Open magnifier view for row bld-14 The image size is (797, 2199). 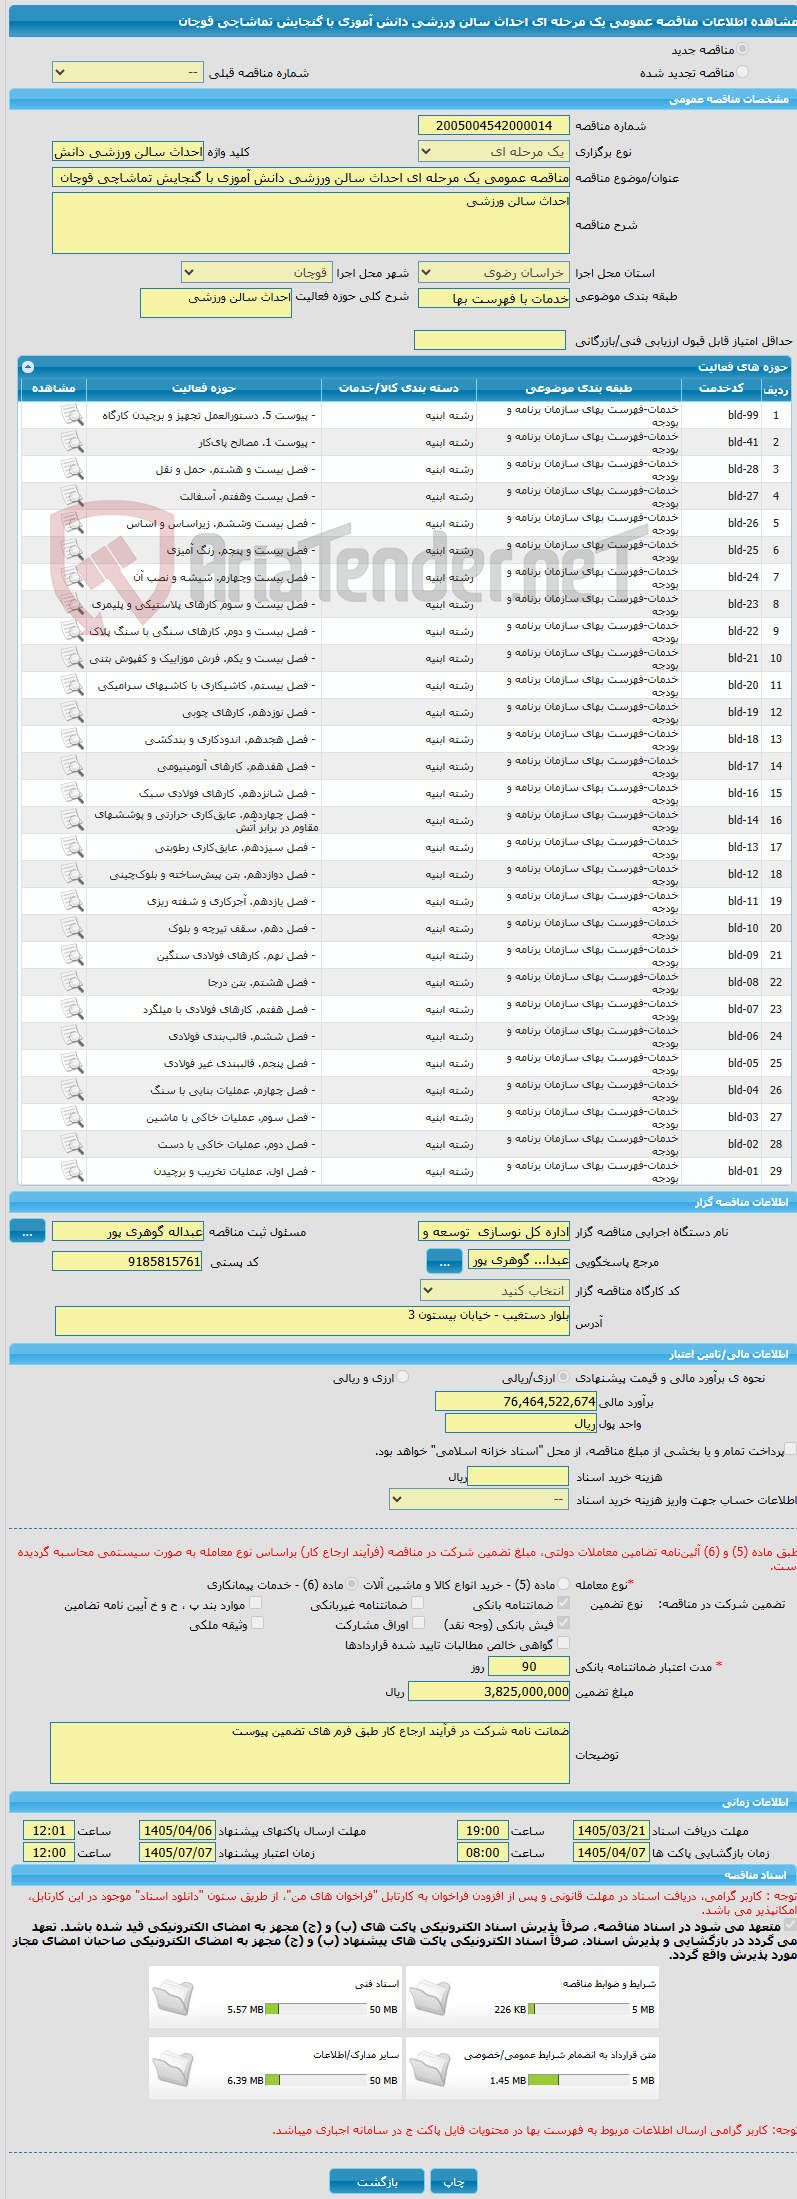(x=72, y=820)
